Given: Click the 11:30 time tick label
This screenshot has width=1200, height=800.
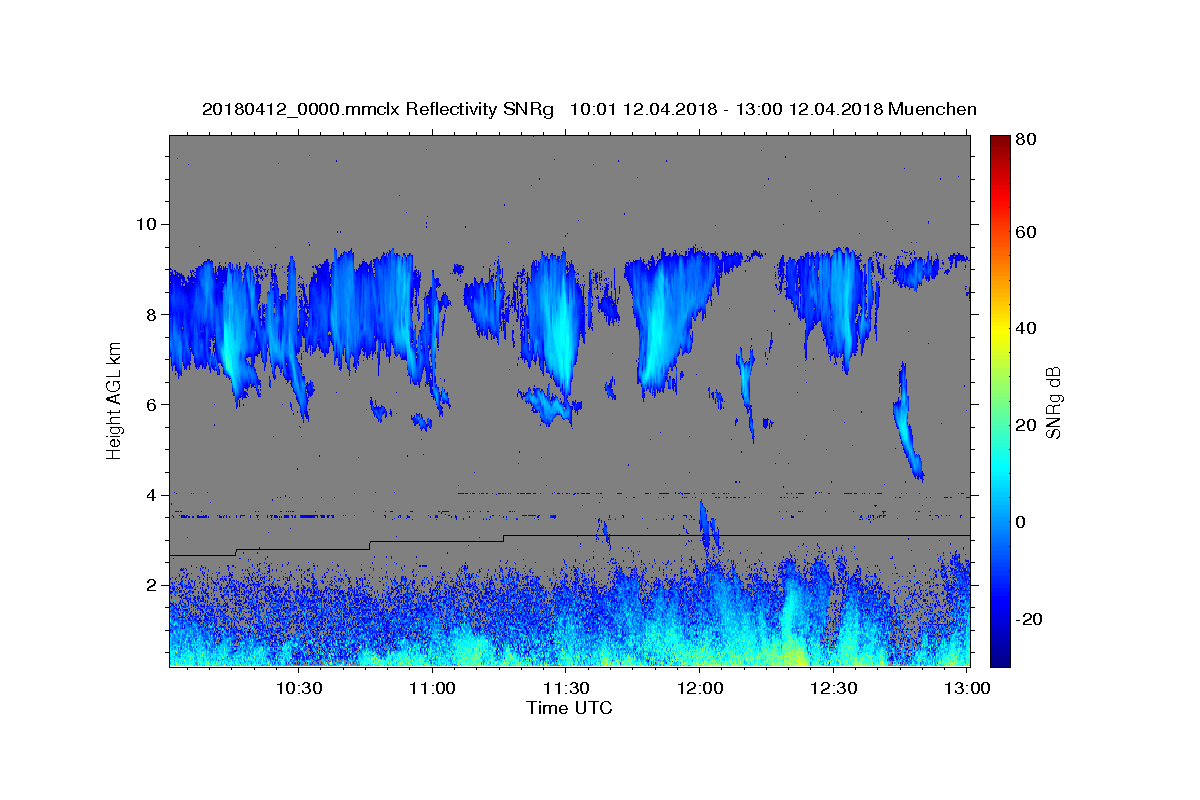Looking at the screenshot, I should coord(566,688).
